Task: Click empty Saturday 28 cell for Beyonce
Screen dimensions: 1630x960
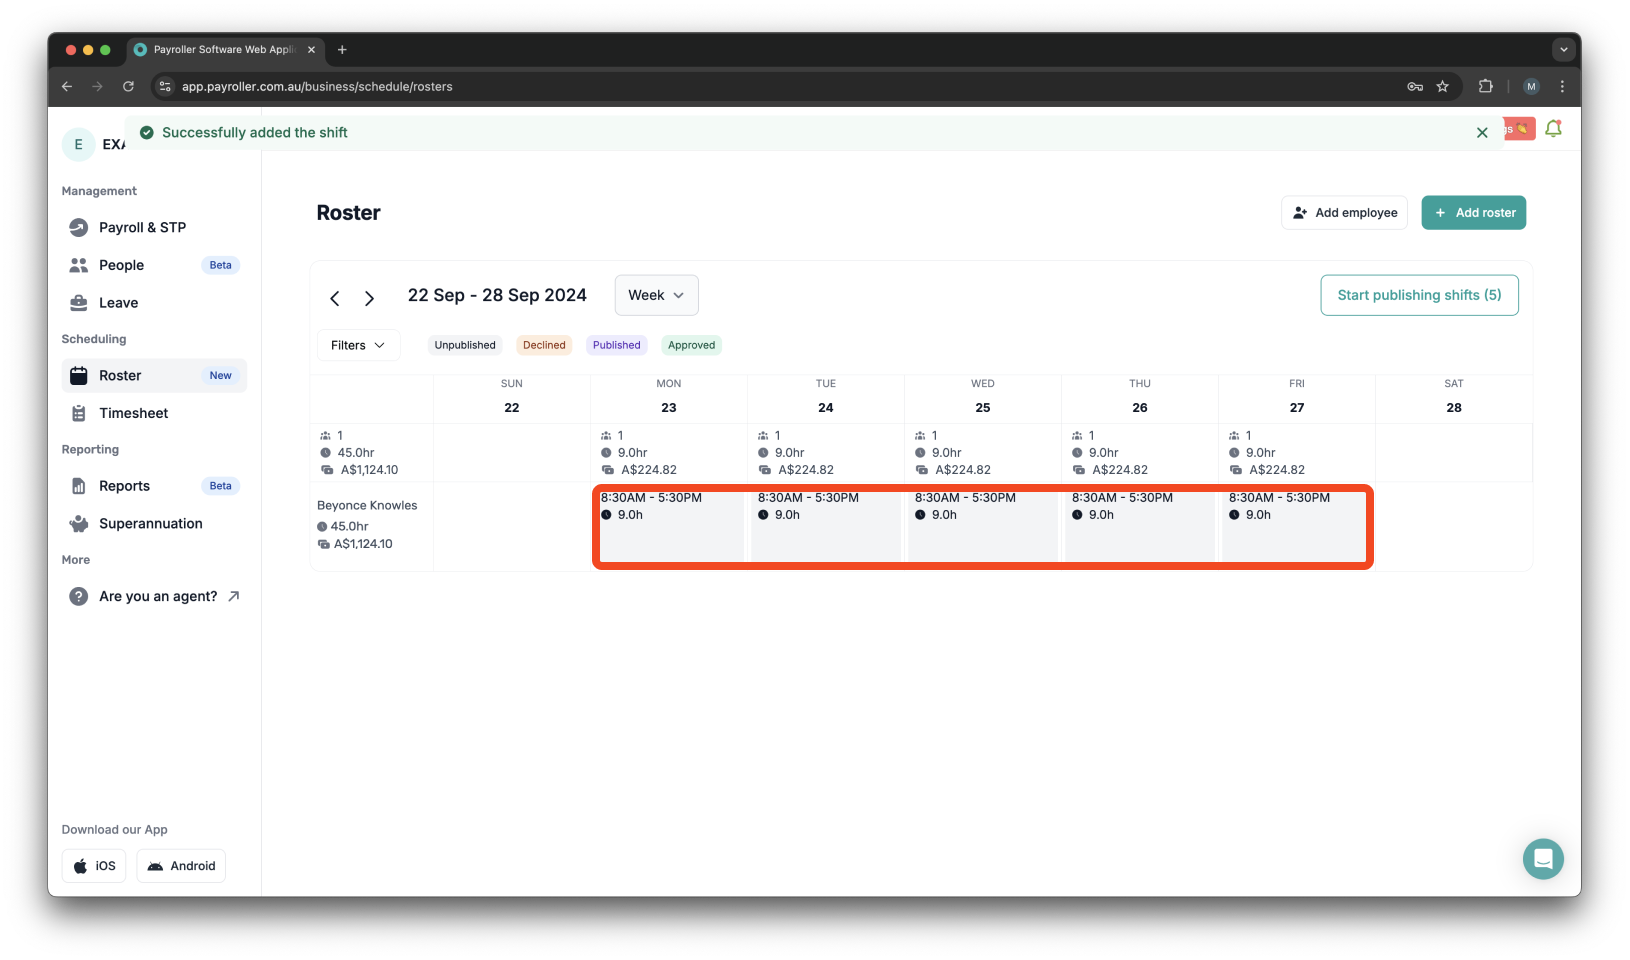Action: (1454, 526)
